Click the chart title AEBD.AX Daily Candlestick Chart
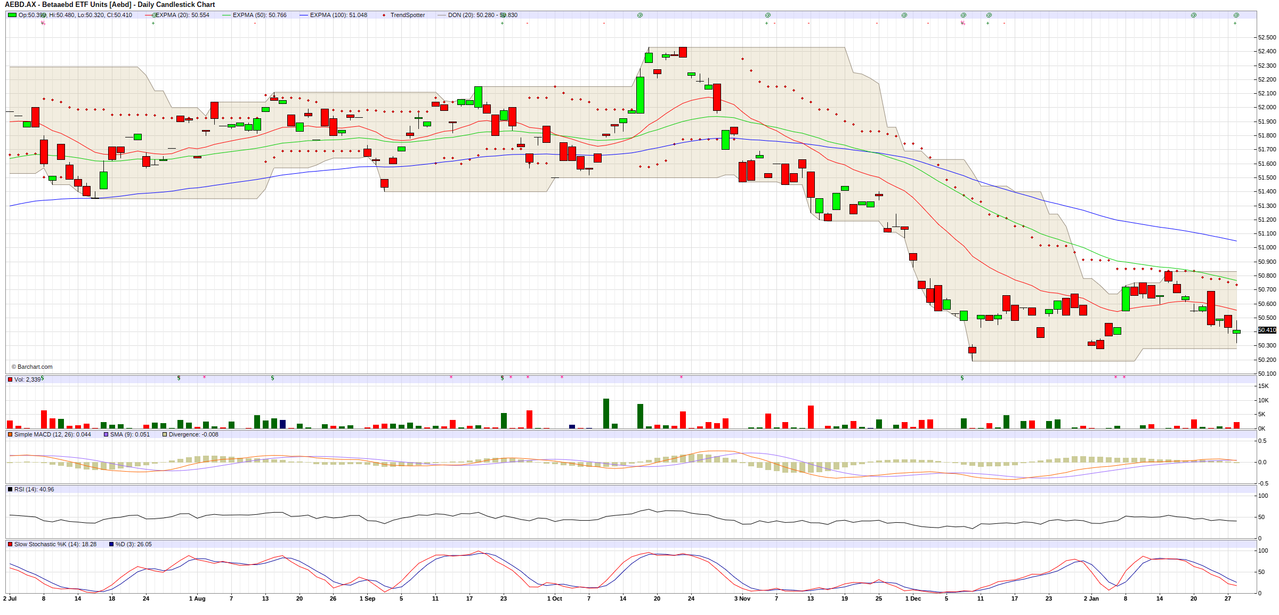Screen dimensions: 1279x615 pos(109,5)
